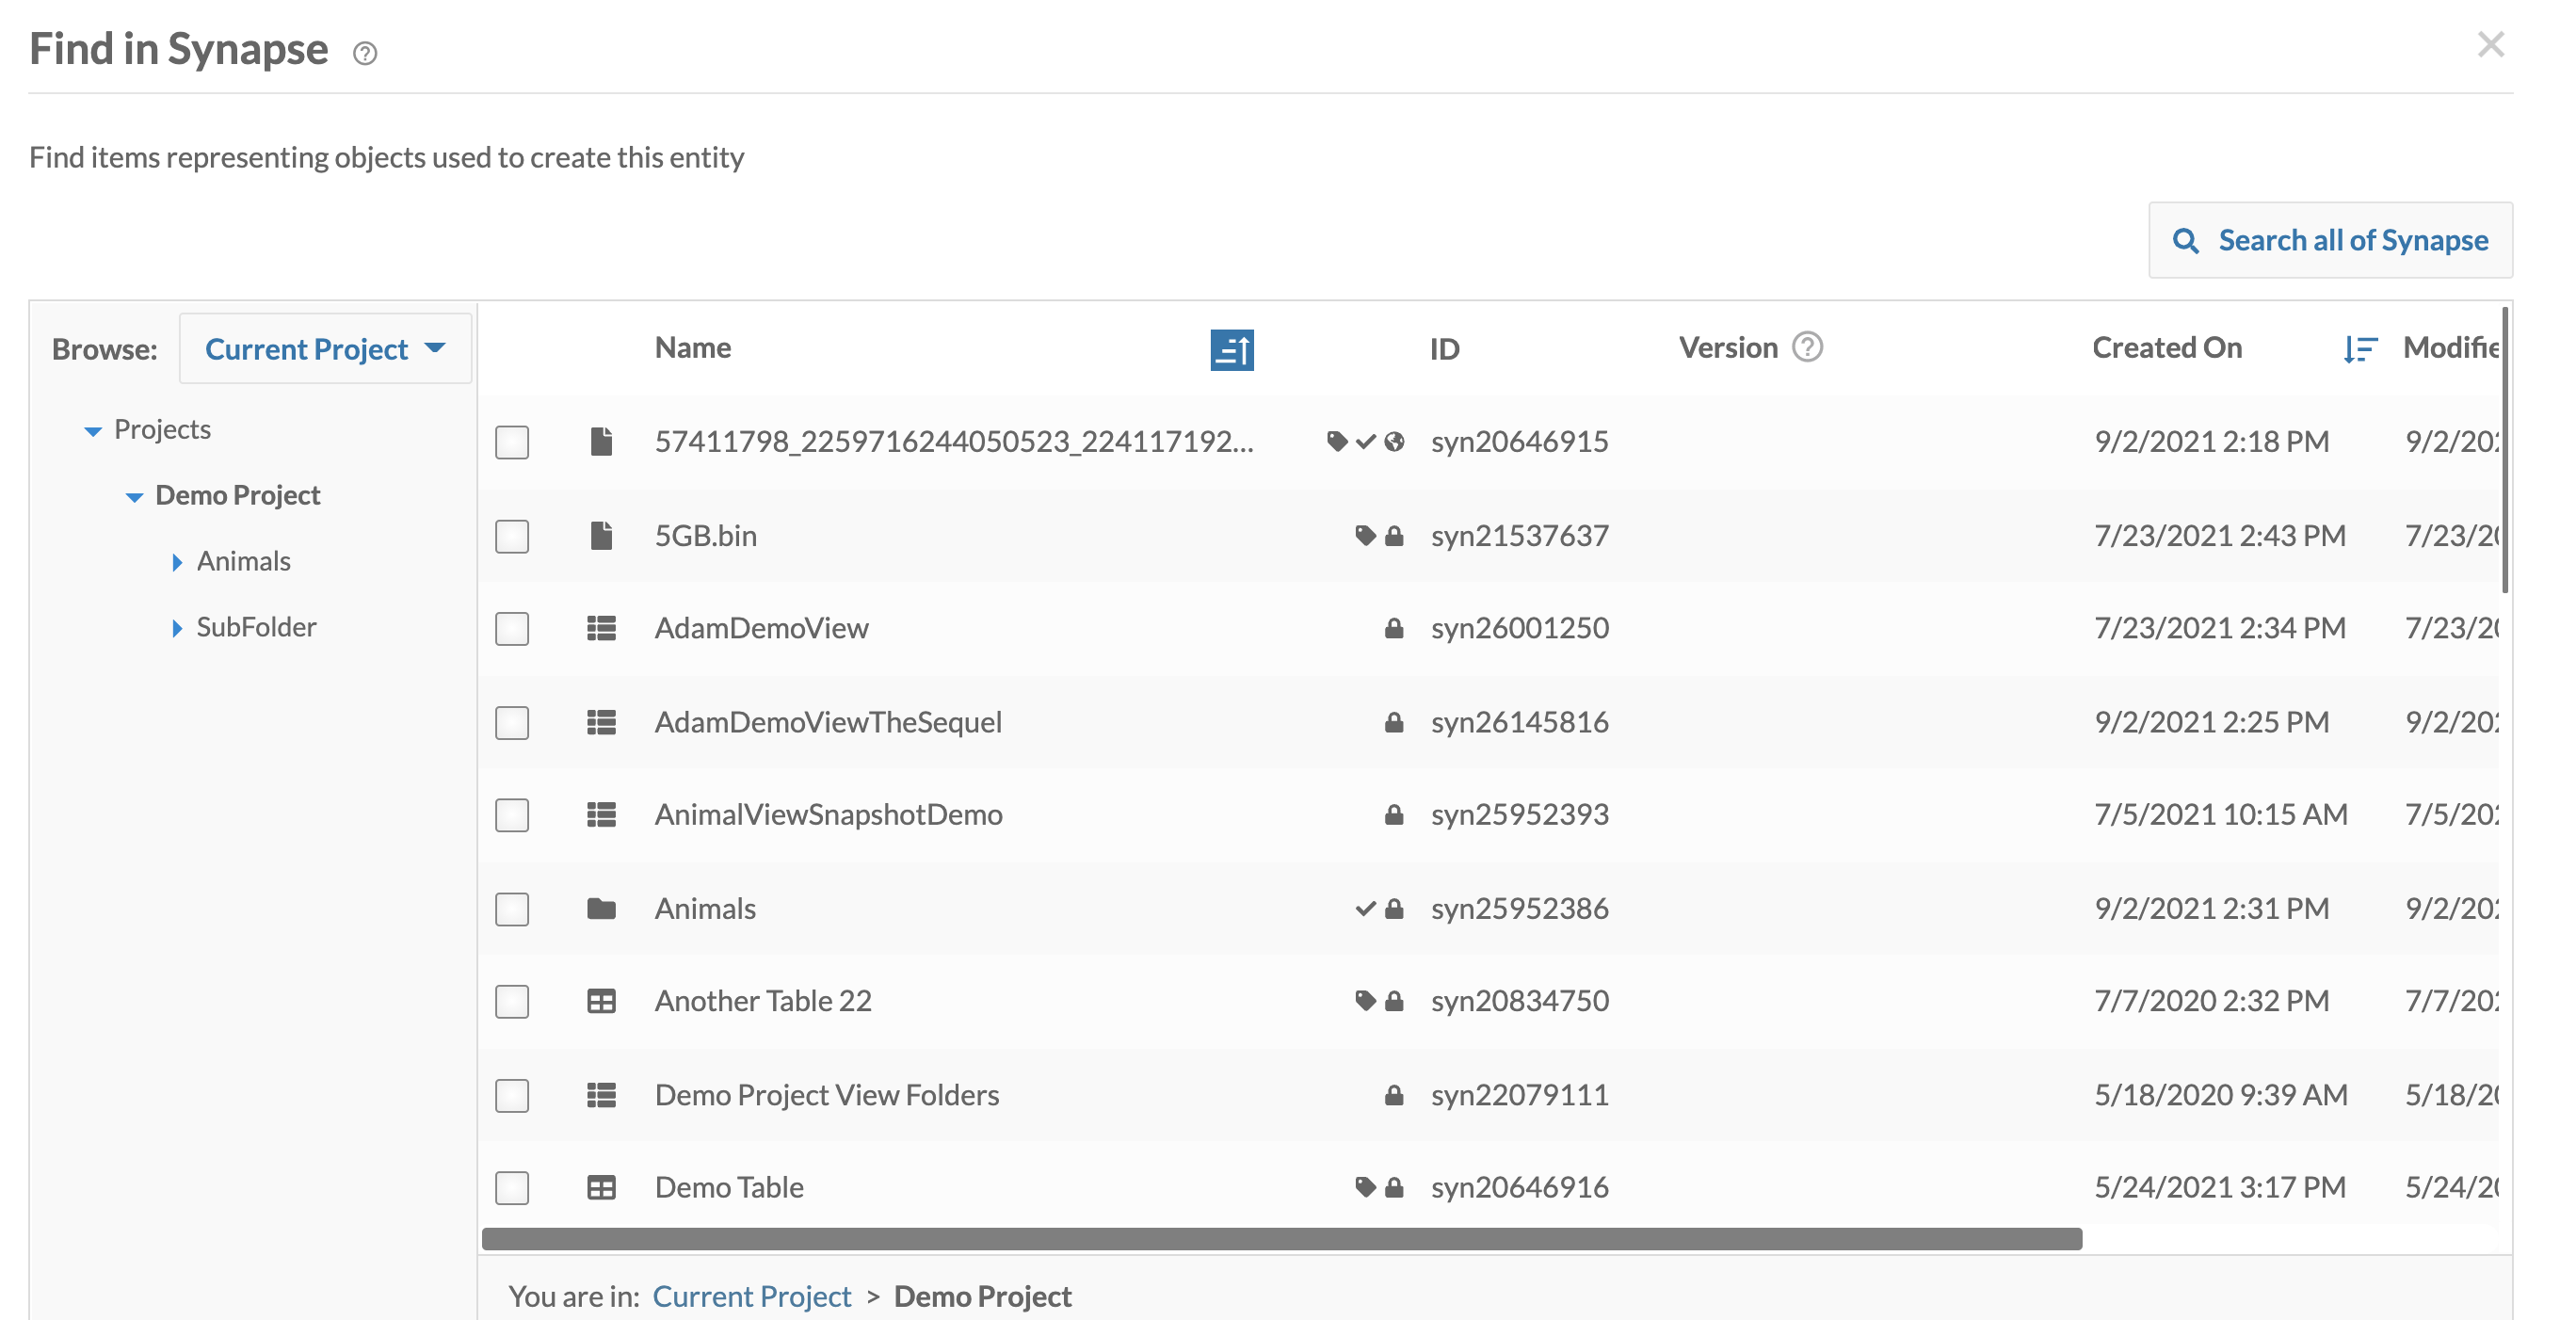The height and width of the screenshot is (1320, 2576).
Task: Click the tag icon on Demo Table row
Action: 1365,1187
